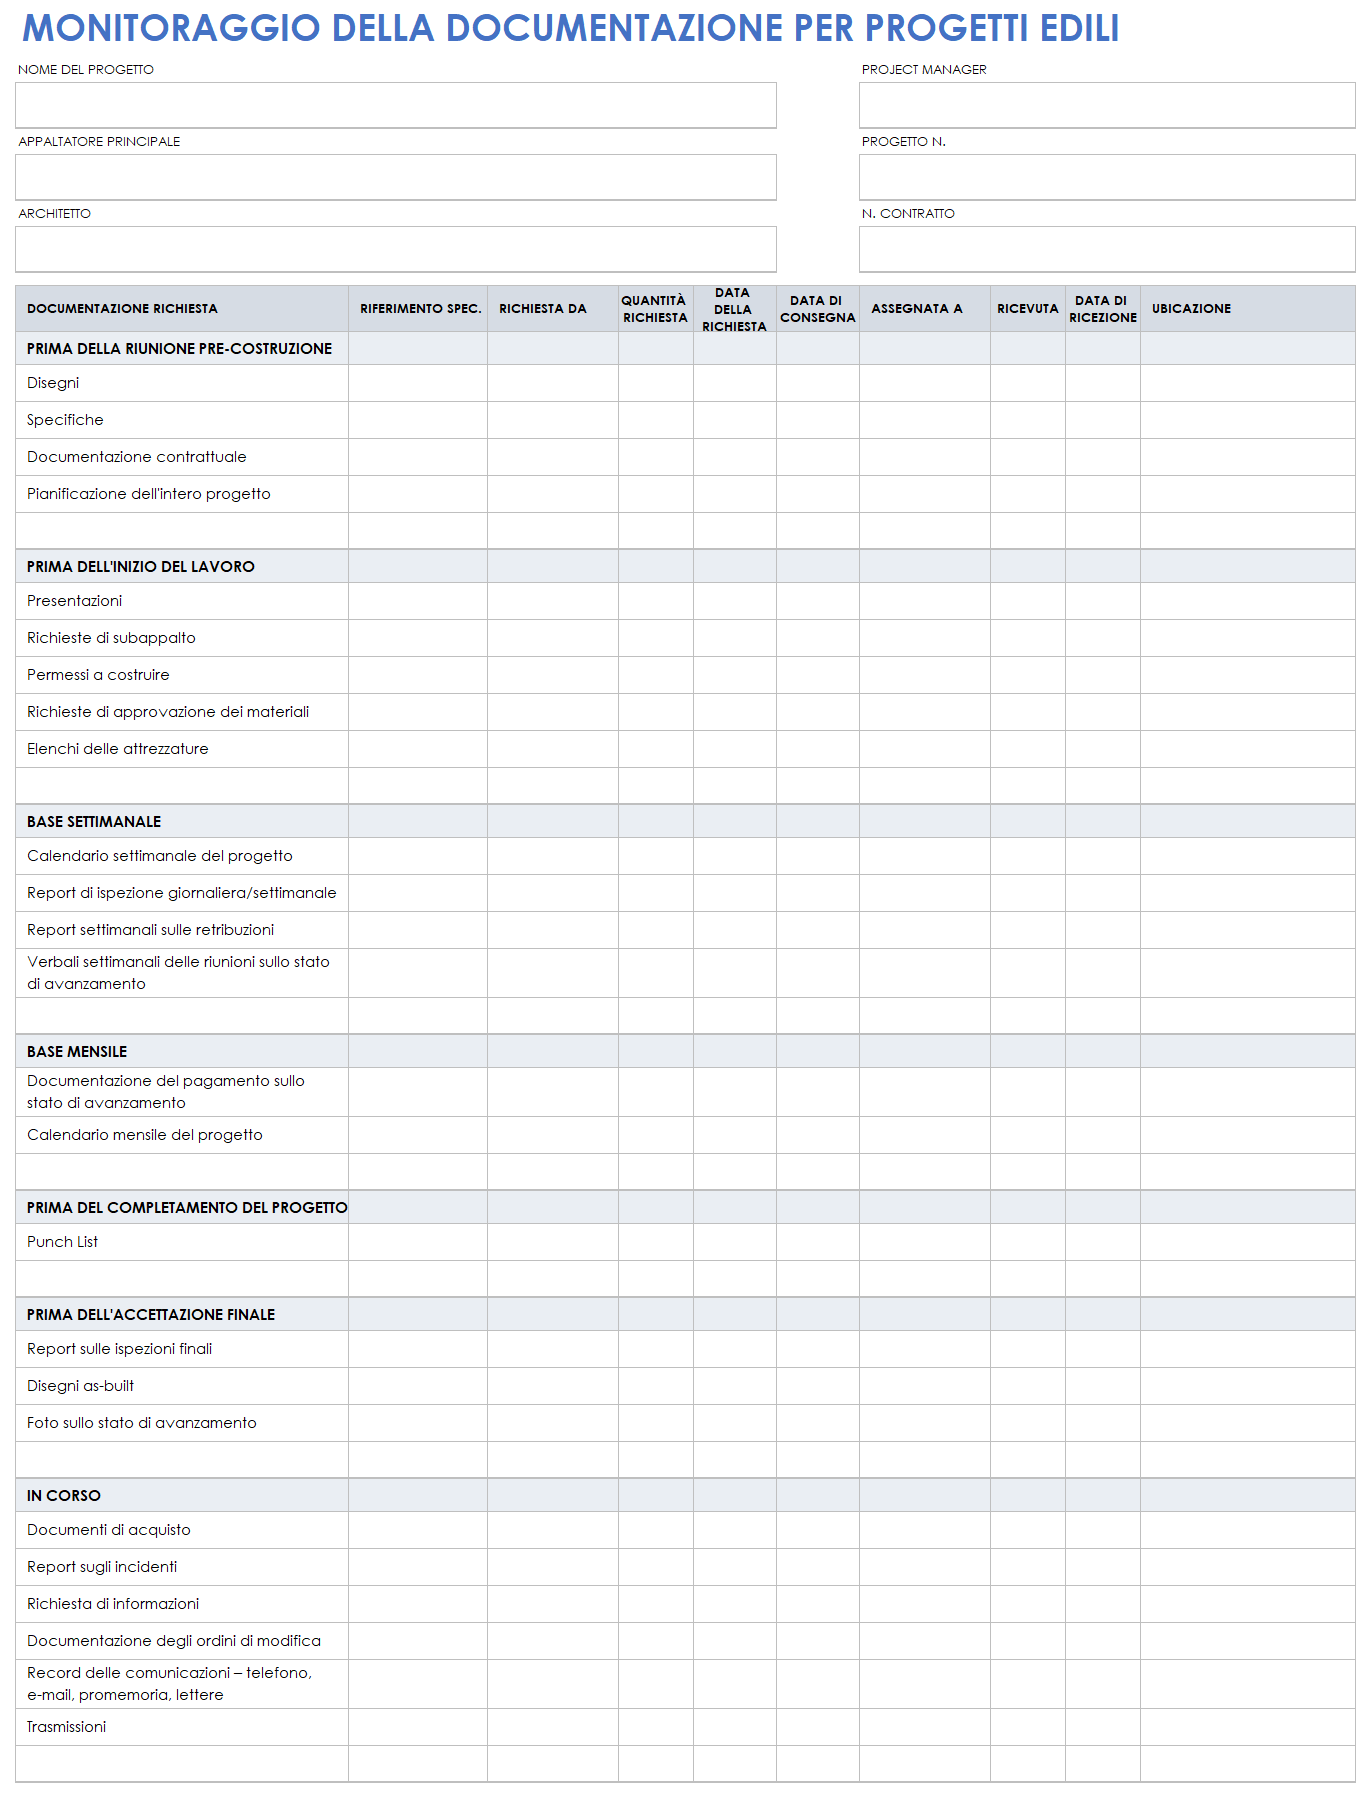The image size is (1371, 1793).
Task: Click Richiesta di informazioni row
Action: (685, 1604)
